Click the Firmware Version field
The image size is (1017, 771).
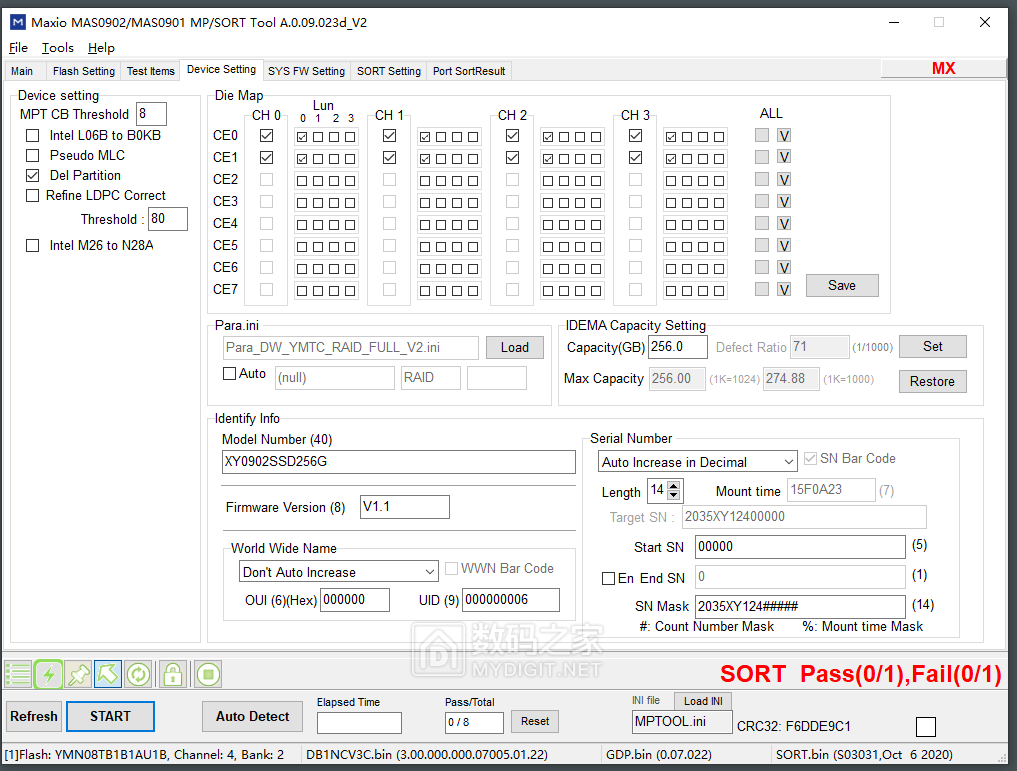point(405,507)
